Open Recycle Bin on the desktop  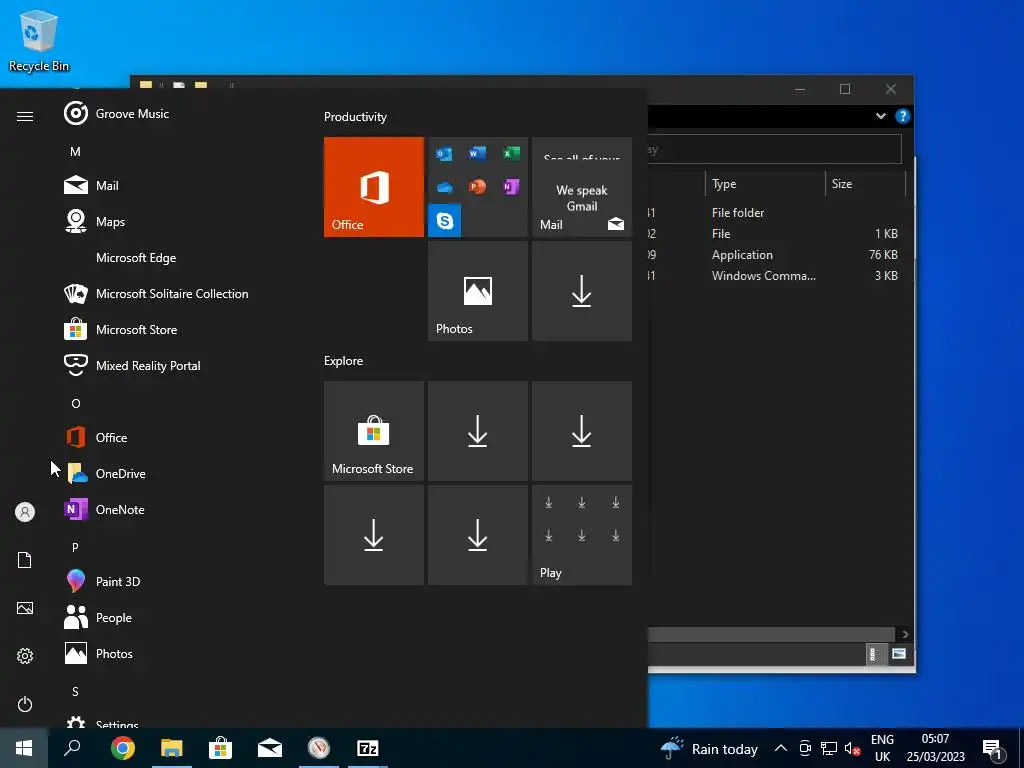pyautogui.click(x=39, y=40)
